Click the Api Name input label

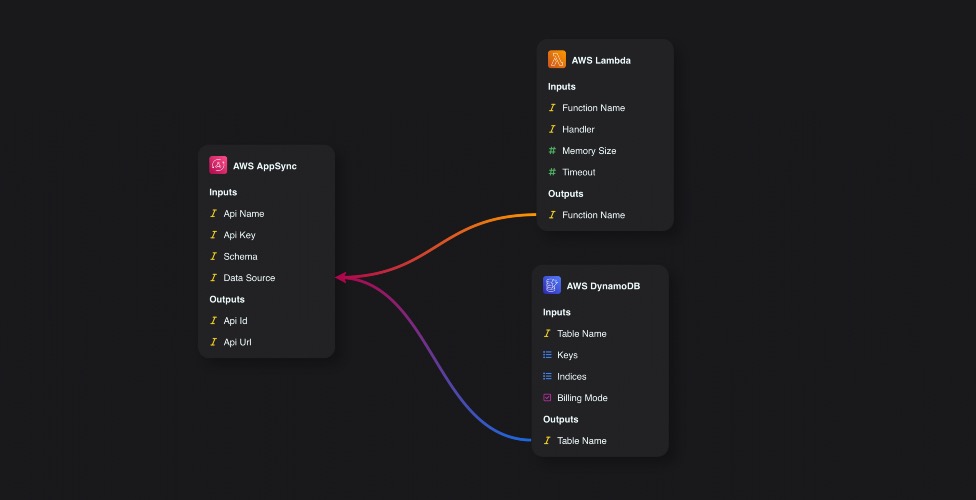coord(244,214)
